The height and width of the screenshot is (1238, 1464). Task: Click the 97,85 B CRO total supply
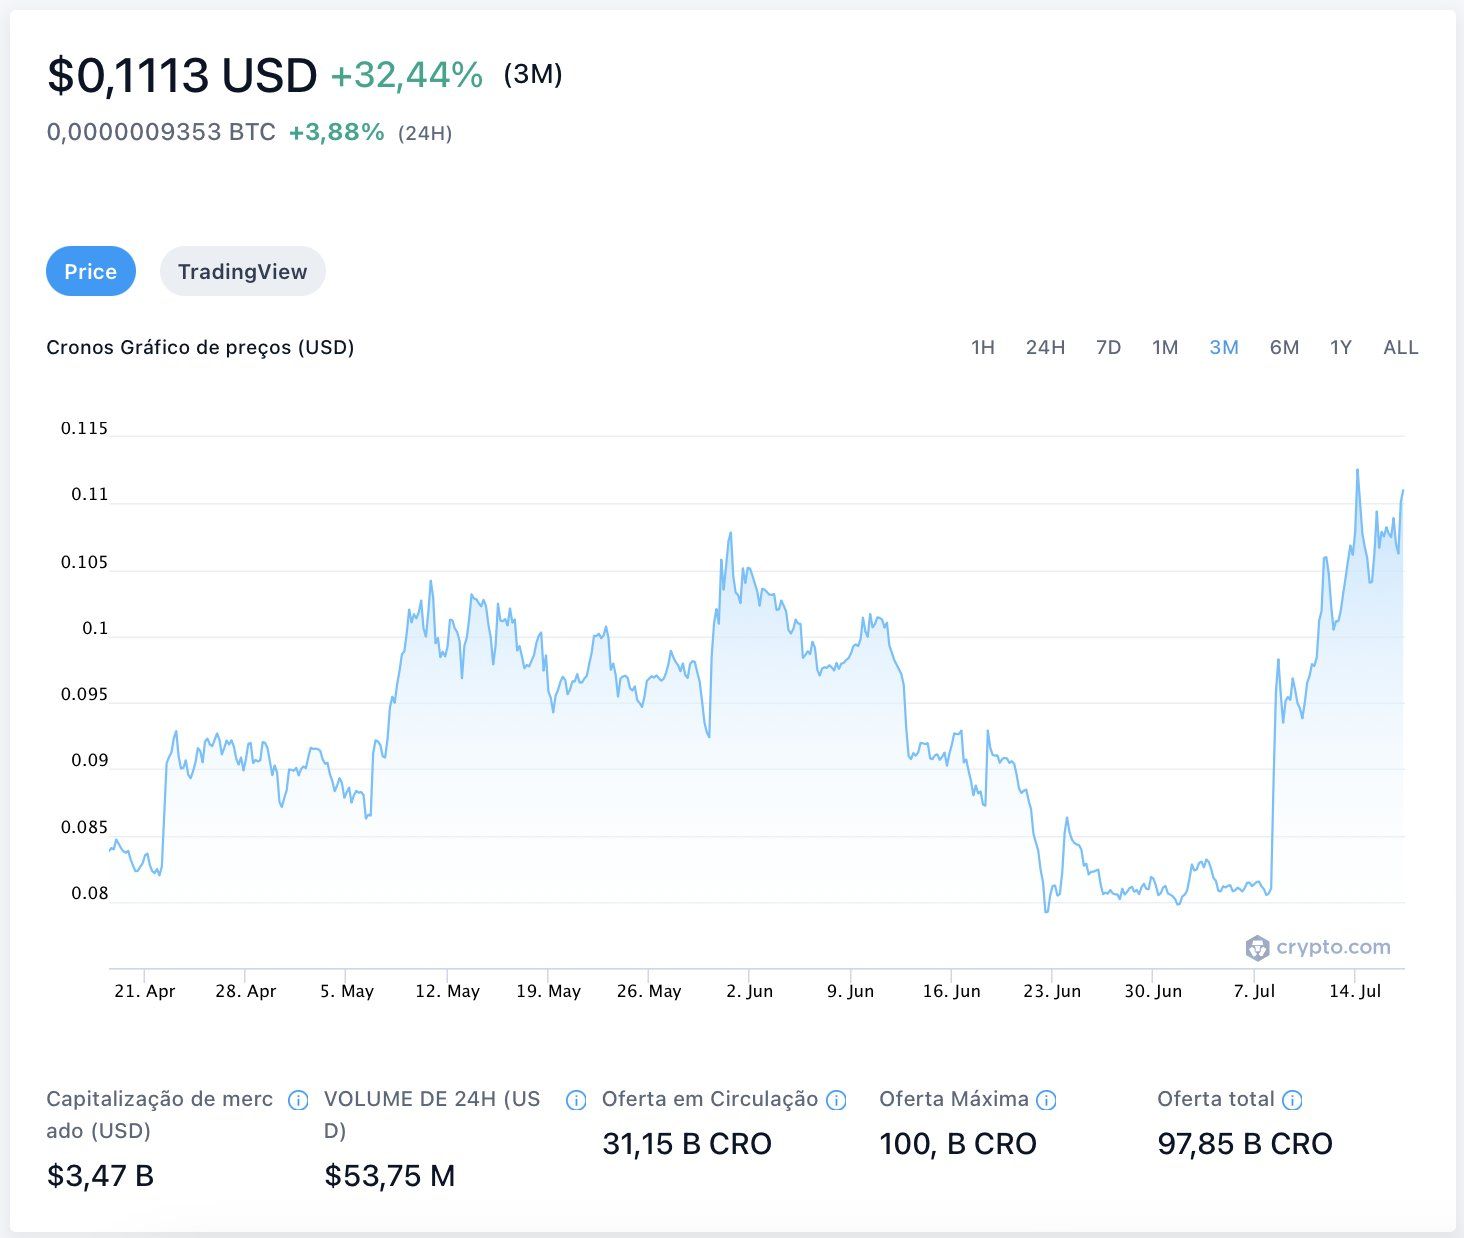click(x=1245, y=1143)
